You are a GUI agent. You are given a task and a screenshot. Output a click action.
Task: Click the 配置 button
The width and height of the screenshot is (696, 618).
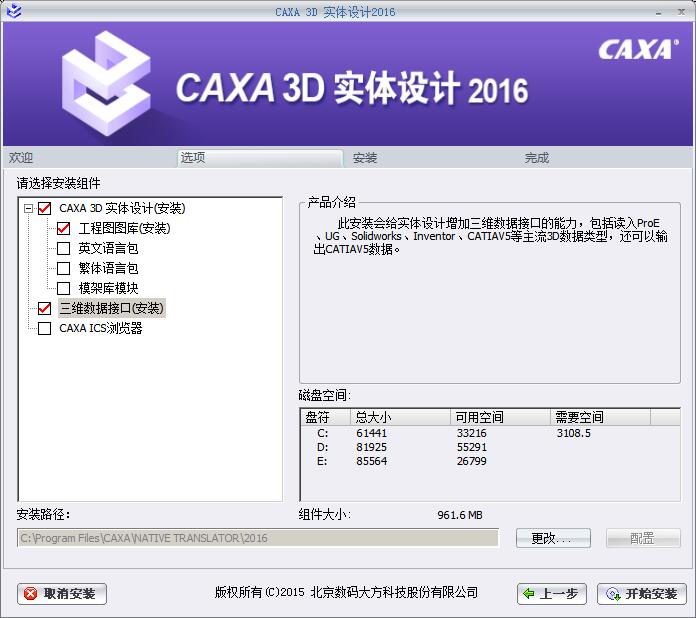click(643, 538)
